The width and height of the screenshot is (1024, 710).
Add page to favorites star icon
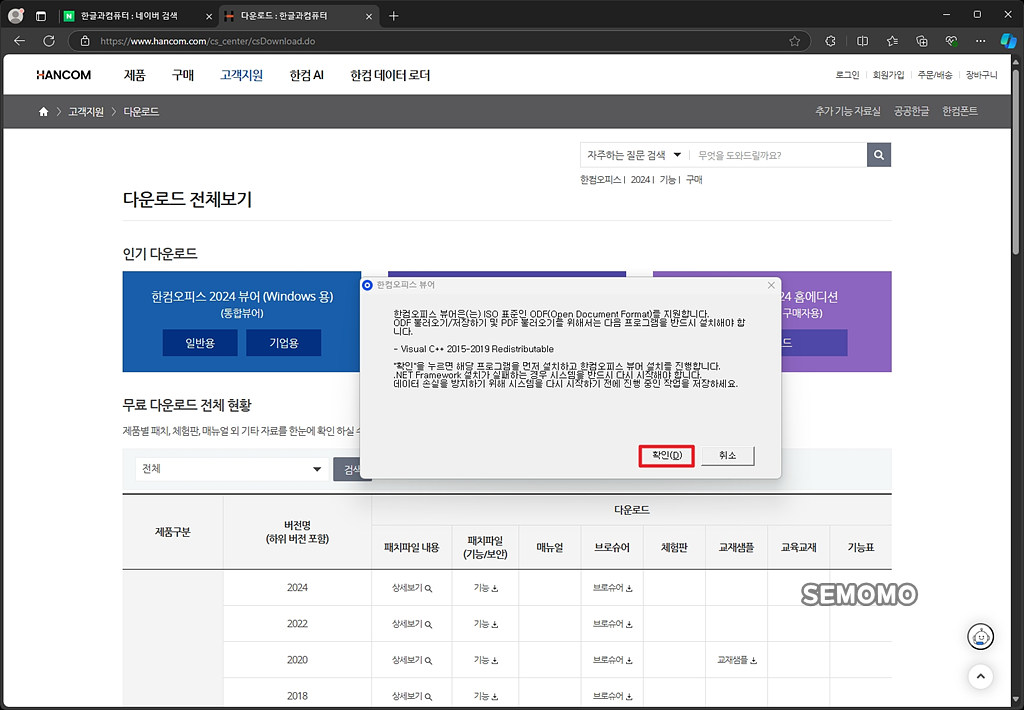(x=794, y=41)
